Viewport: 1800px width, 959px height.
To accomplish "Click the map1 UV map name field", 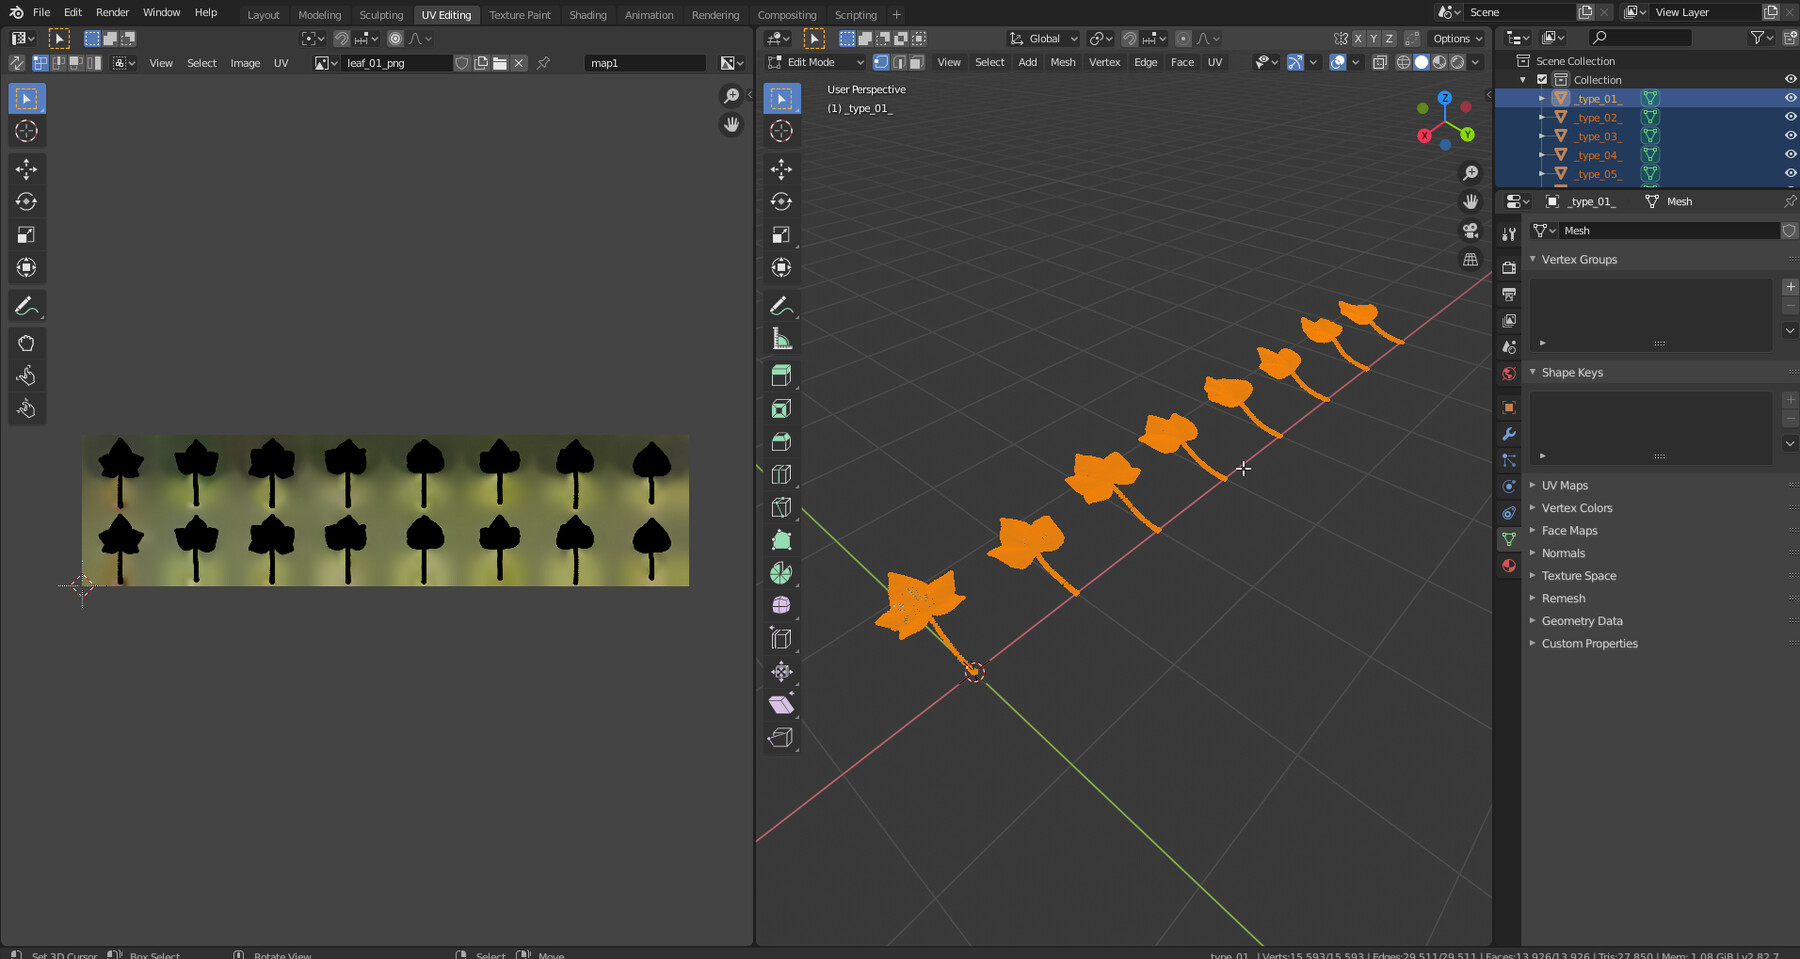I will coord(644,63).
